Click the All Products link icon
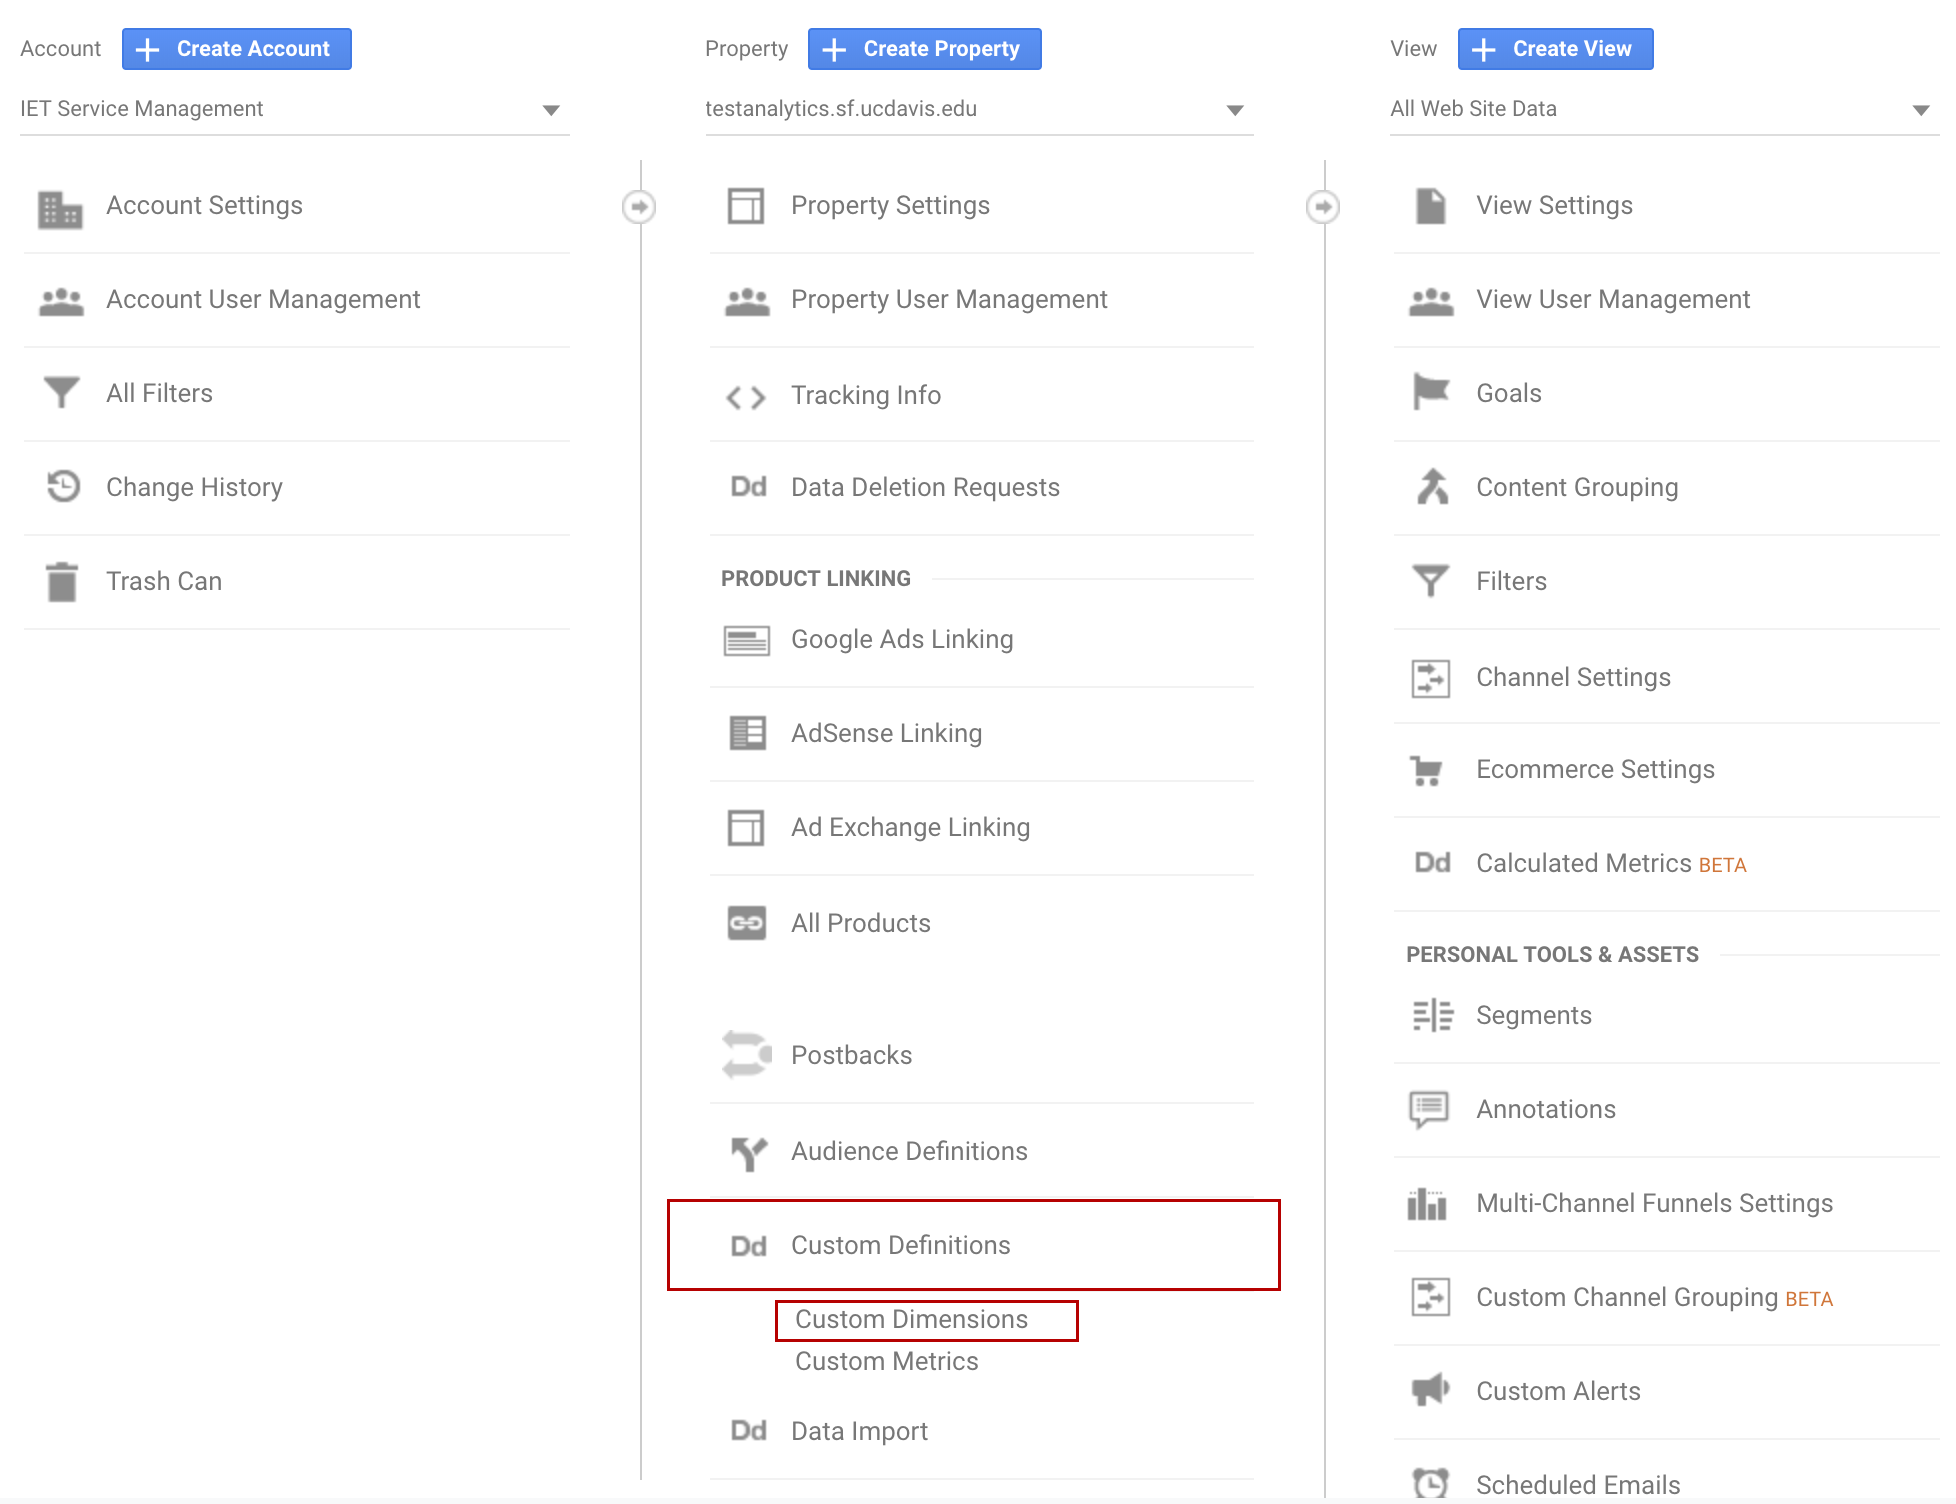Viewport: 1956px width, 1504px height. 746,923
